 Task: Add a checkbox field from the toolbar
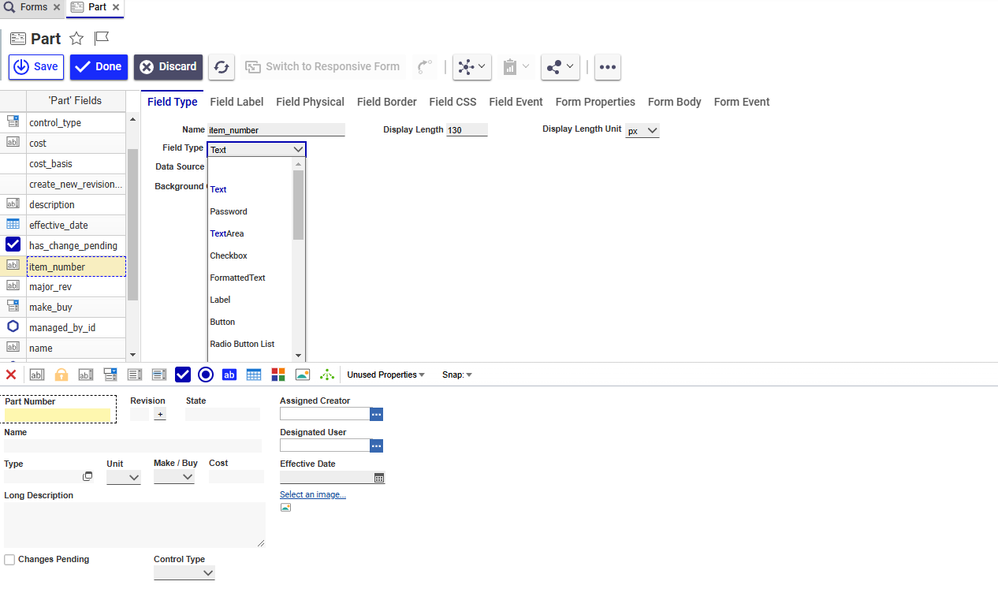coord(183,375)
